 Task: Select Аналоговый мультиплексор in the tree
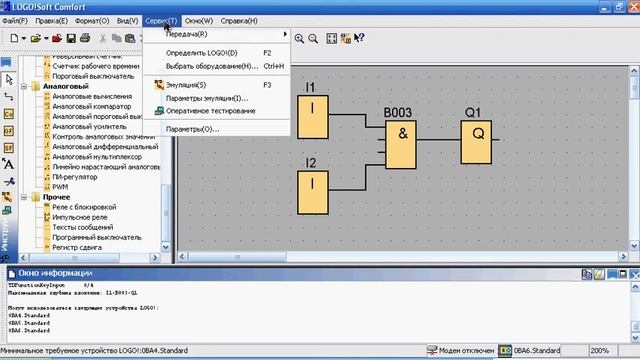97,157
